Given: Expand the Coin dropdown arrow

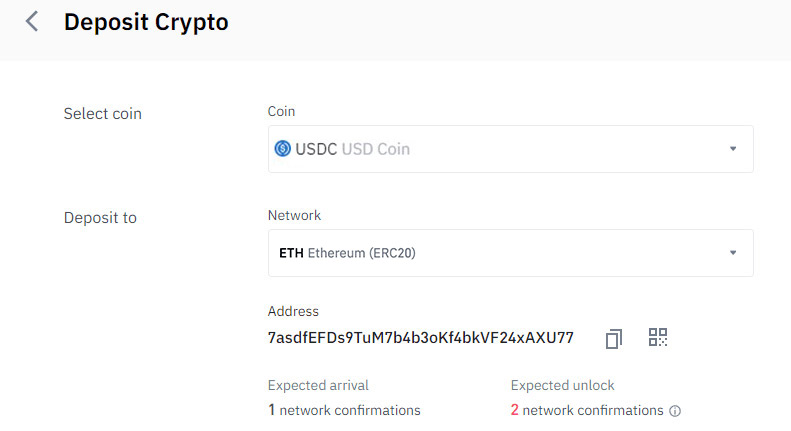Looking at the screenshot, I should click(x=733, y=149).
